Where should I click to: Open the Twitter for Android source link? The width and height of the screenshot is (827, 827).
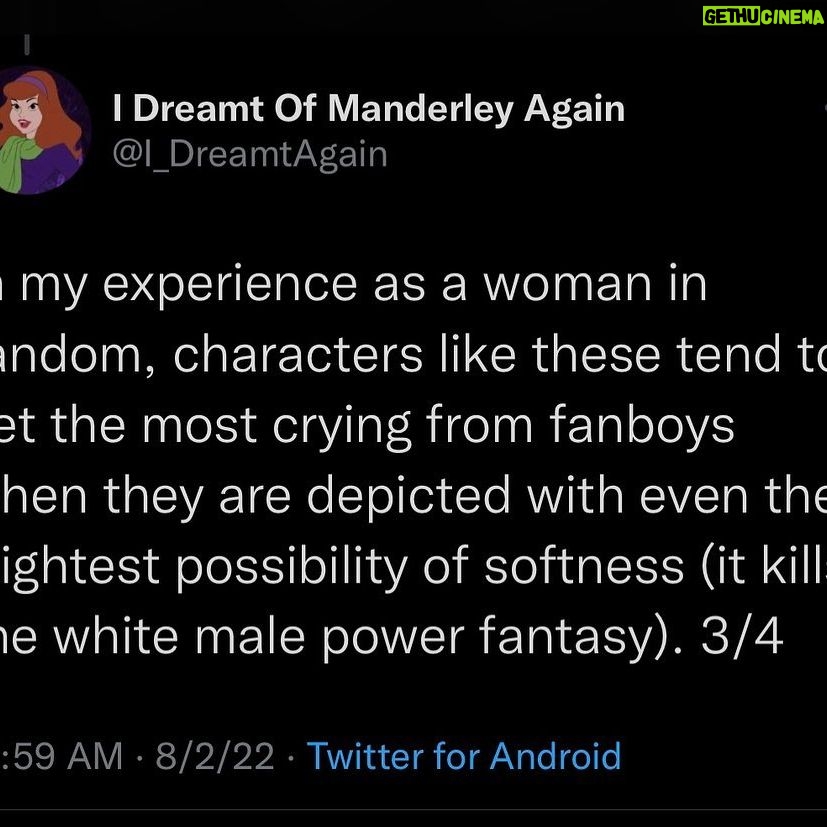[463, 755]
